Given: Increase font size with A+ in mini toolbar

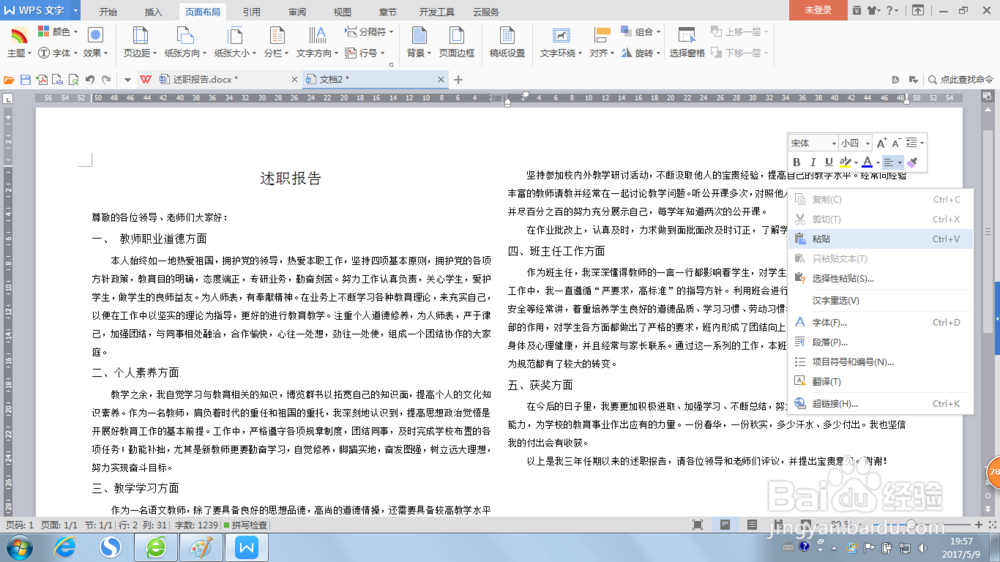Looking at the screenshot, I should [881, 143].
